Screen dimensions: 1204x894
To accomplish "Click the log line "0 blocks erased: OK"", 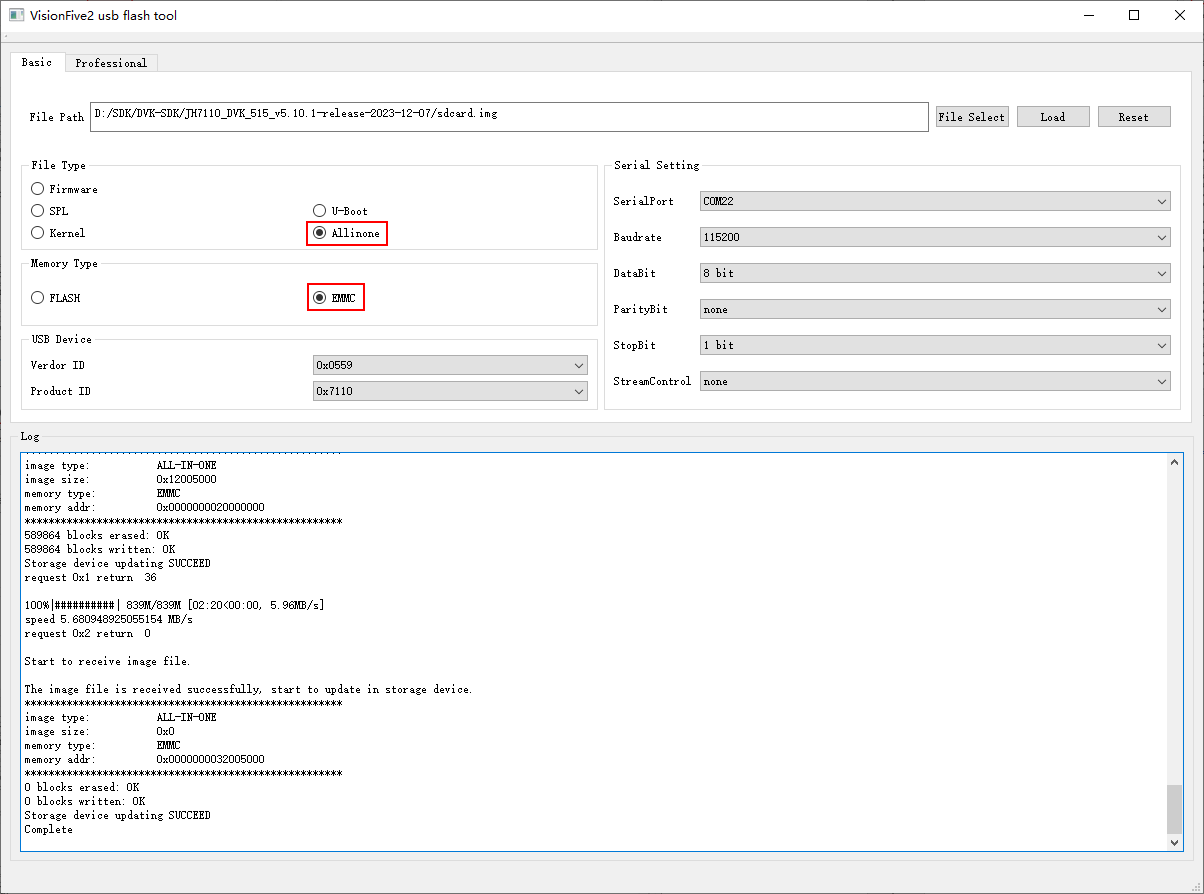I will (82, 787).
